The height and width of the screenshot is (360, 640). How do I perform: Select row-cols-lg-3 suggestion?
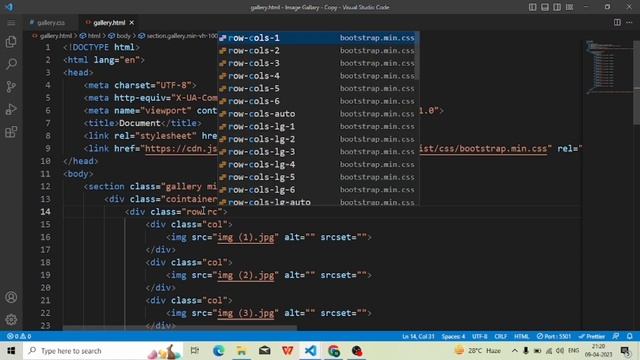tap(318, 152)
